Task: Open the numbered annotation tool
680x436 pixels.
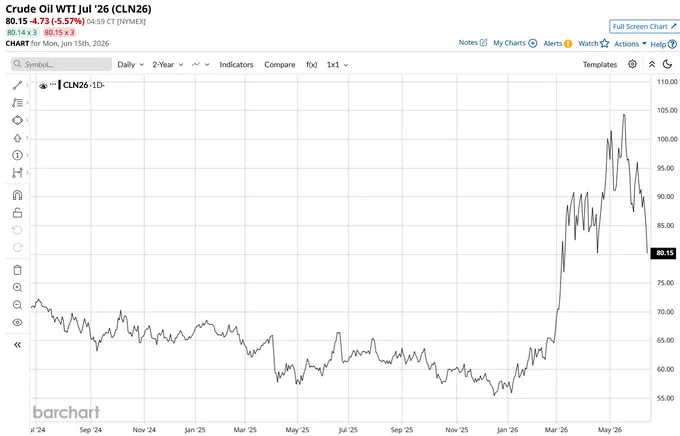Action: pos(17,155)
